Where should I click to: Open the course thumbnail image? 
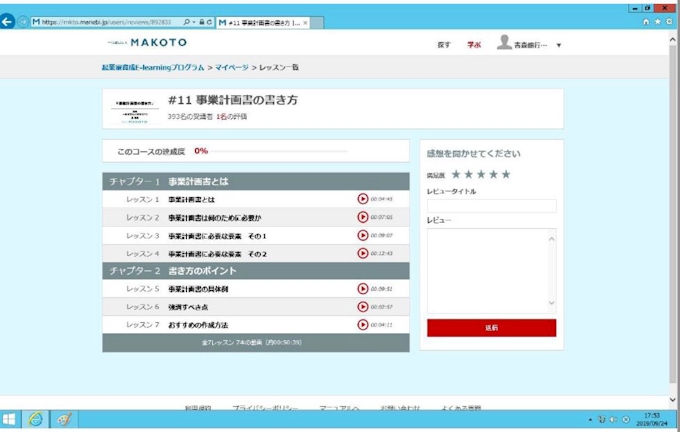[133, 109]
